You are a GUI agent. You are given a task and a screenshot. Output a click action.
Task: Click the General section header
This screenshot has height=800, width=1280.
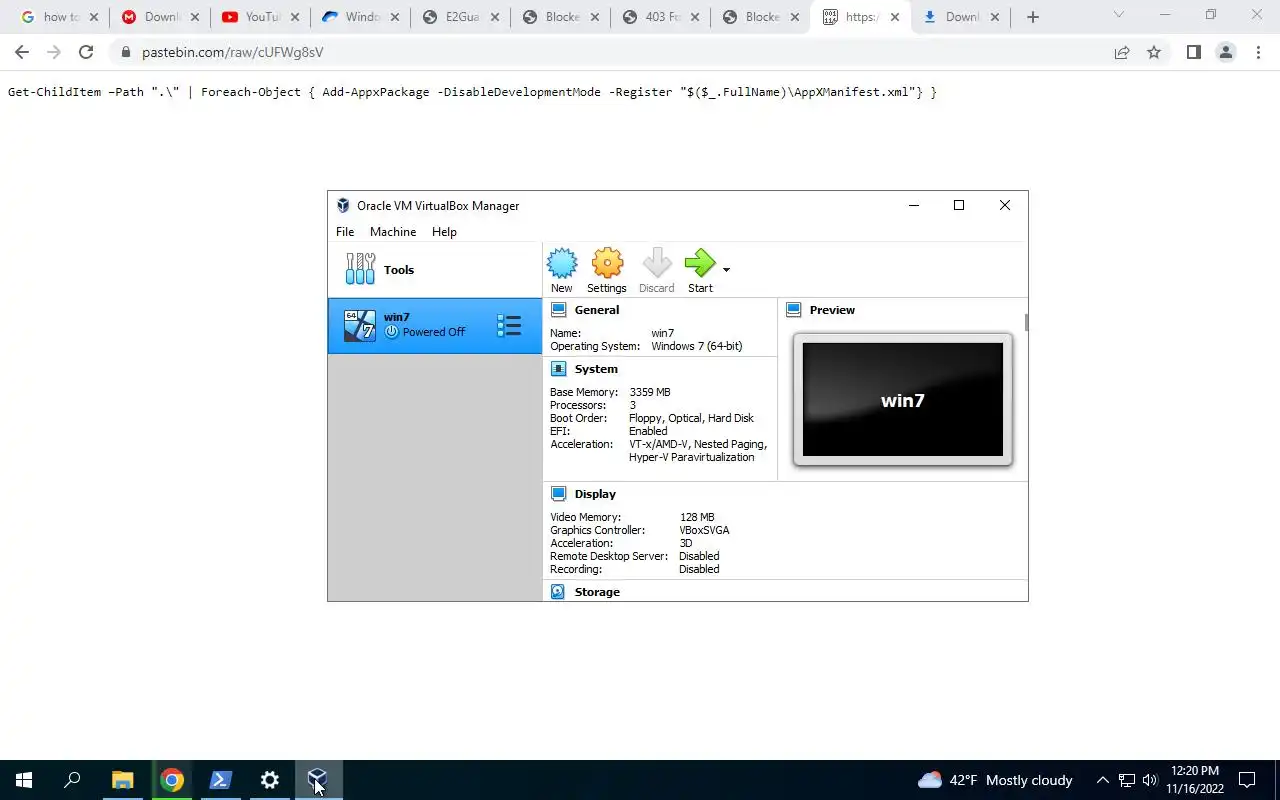click(x=597, y=310)
